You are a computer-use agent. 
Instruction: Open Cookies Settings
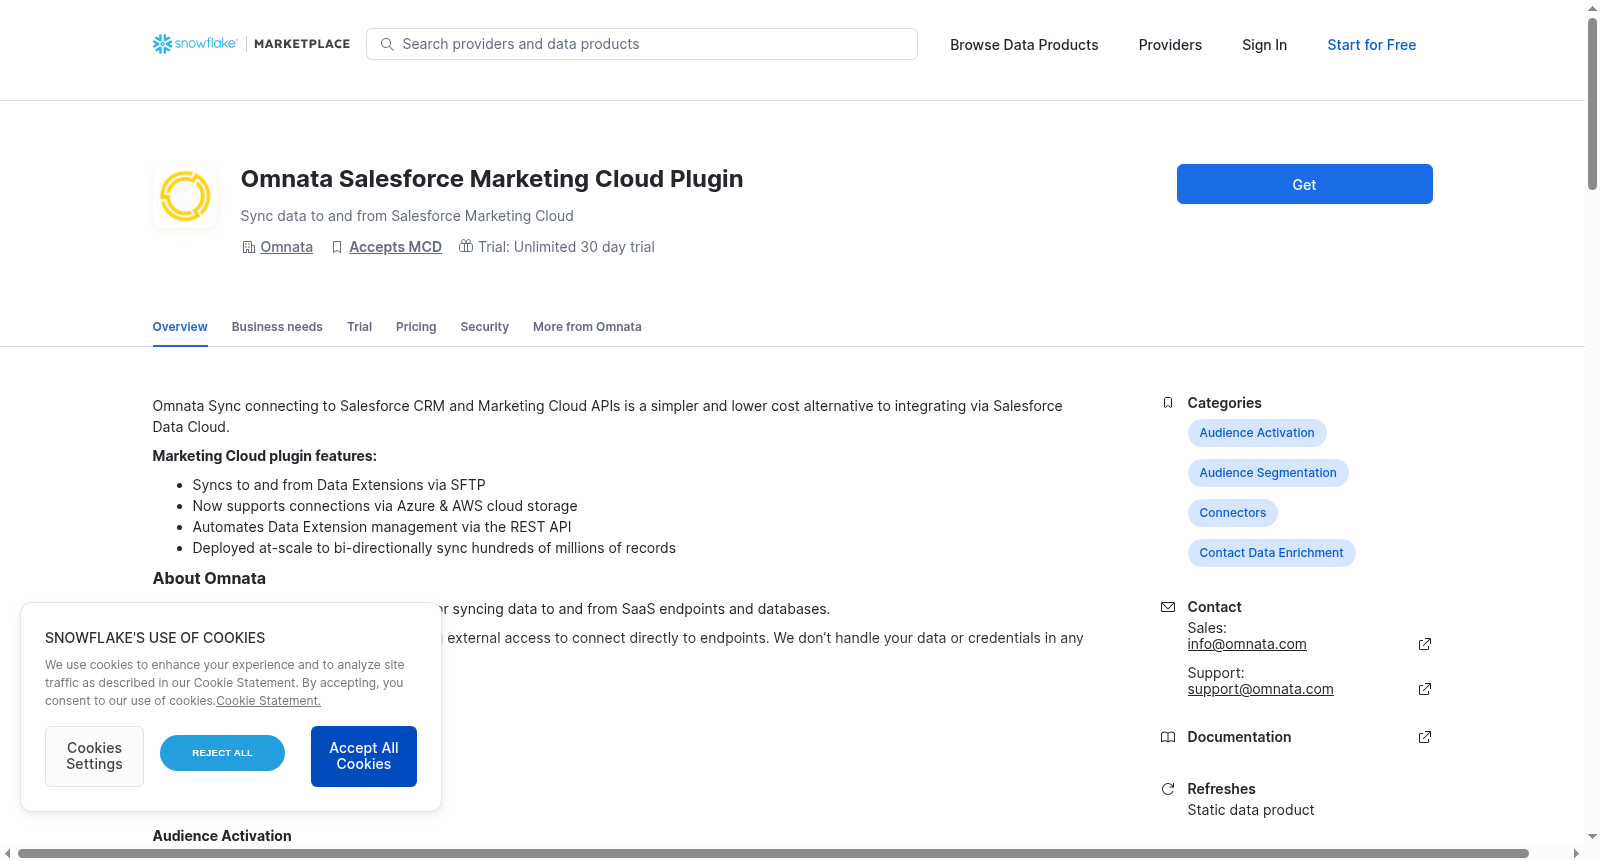[94, 756]
